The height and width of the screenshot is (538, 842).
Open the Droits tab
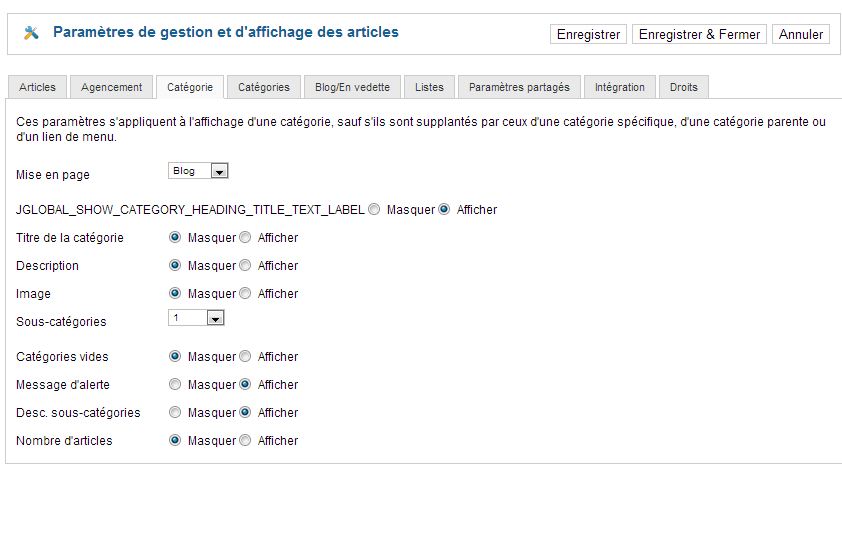tap(684, 87)
